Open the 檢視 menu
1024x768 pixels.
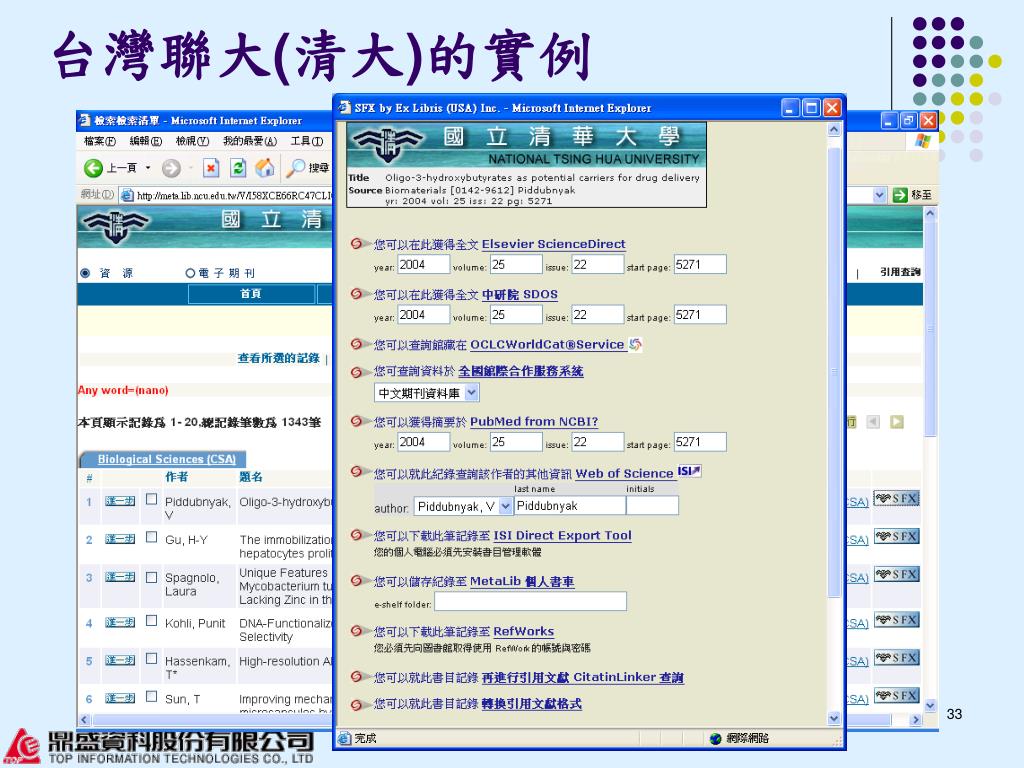tap(192, 141)
